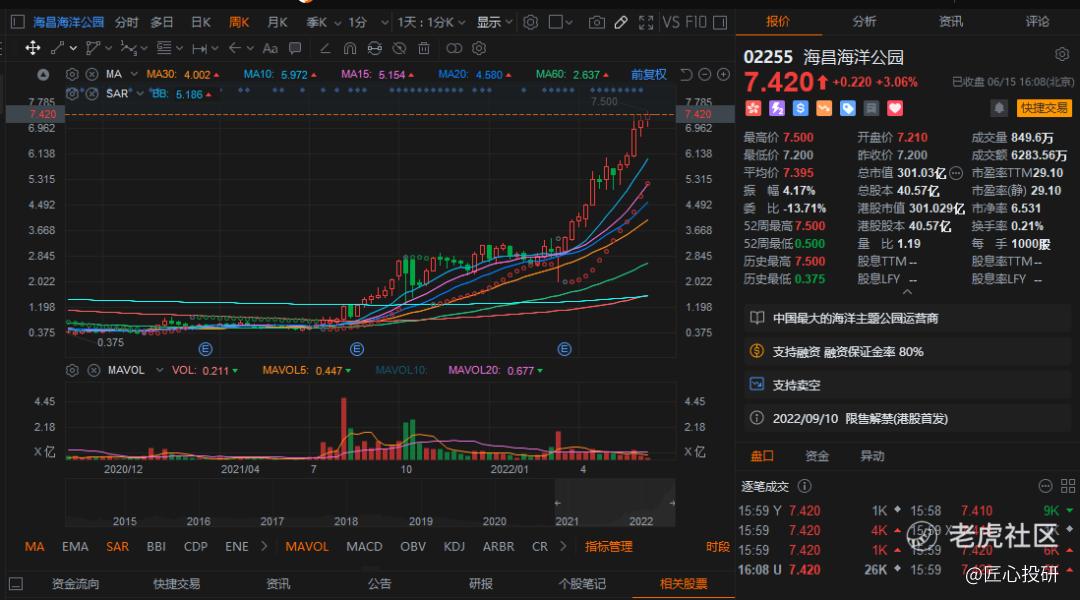Toggle right side panel icon
Image resolution: width=1080 pixels, height=600 pixels.
click(x=720, y=23)
